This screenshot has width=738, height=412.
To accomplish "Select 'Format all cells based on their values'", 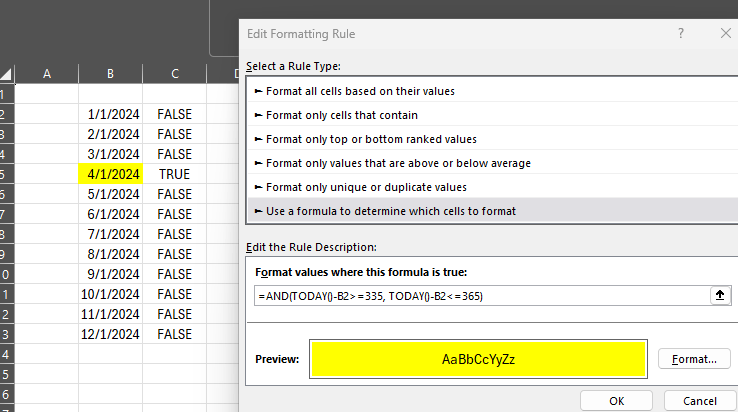I will point(492,91).
